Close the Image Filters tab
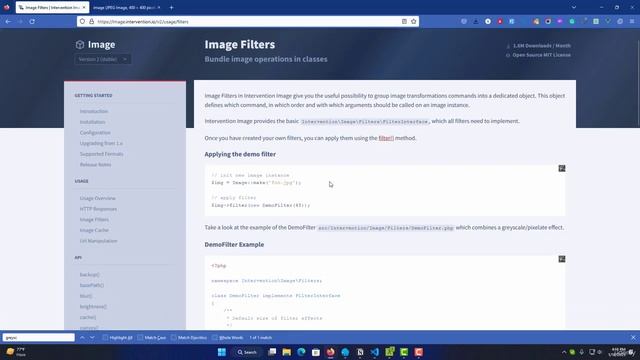Image resolution: width=640 pixels, height=360 pixels. pyautogui.click(x=84, y=7)
